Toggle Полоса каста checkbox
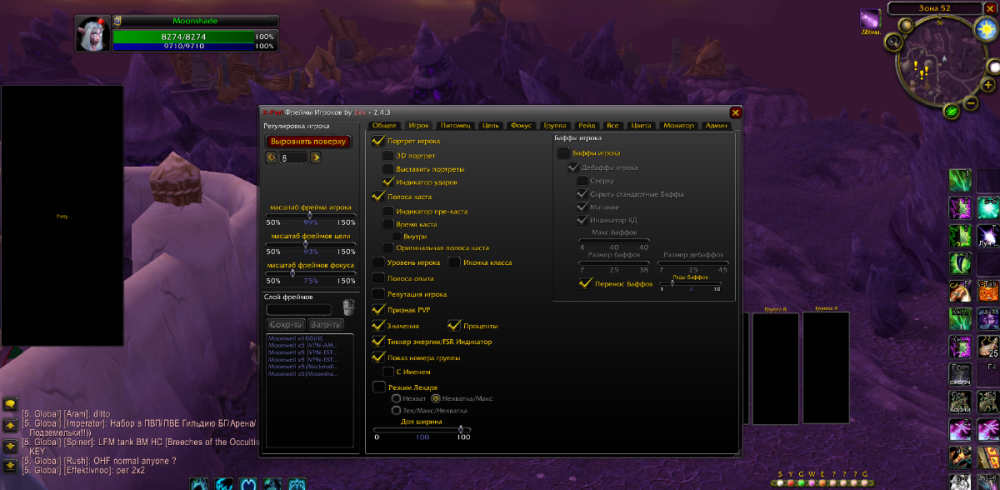The image size is (1000, 490). pos(378,197)
